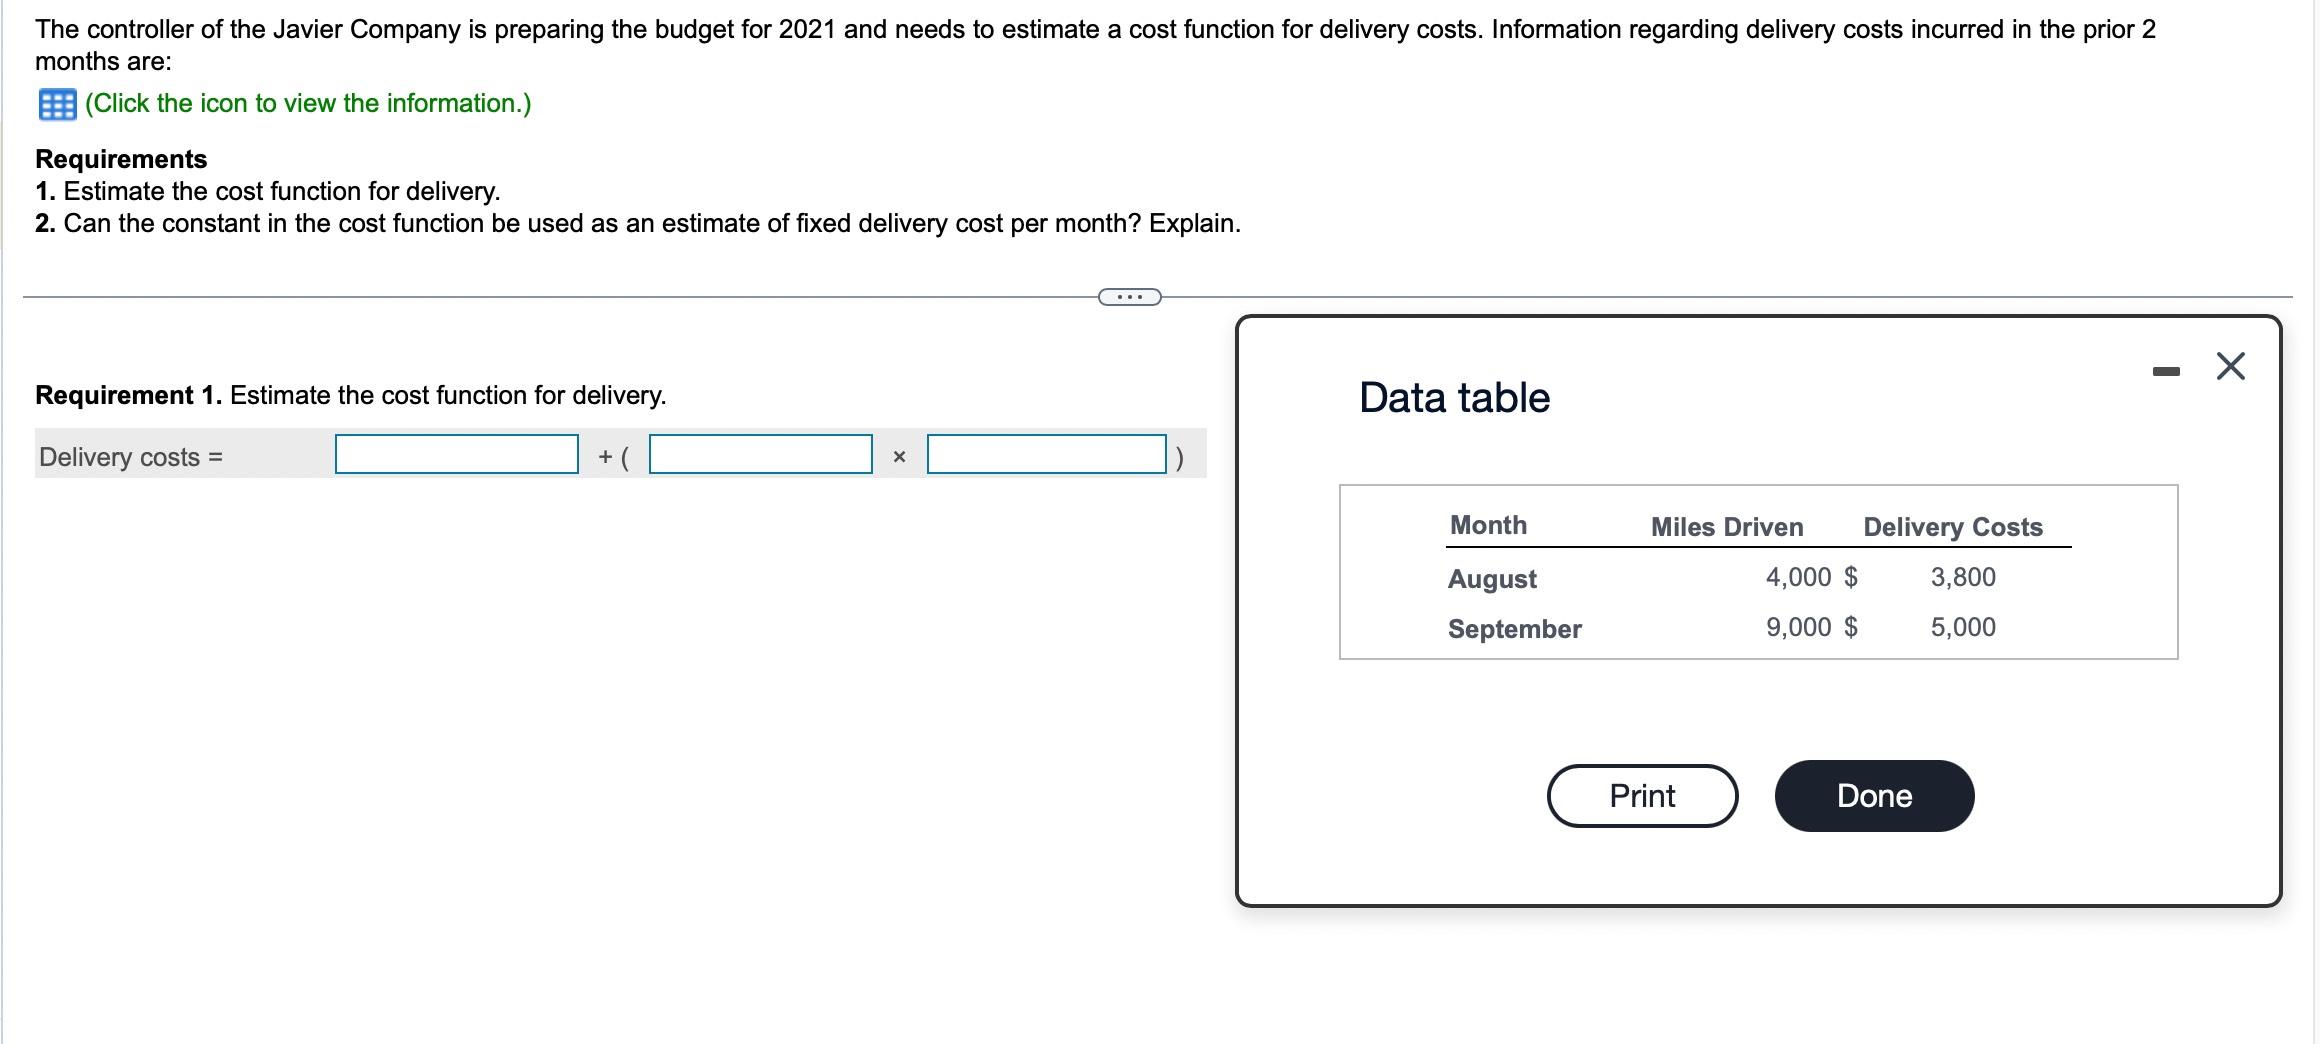Collapse the question section using the three-dot pill
The height and width of the screenshot is (1044, 2320).
click(1128, 296)
